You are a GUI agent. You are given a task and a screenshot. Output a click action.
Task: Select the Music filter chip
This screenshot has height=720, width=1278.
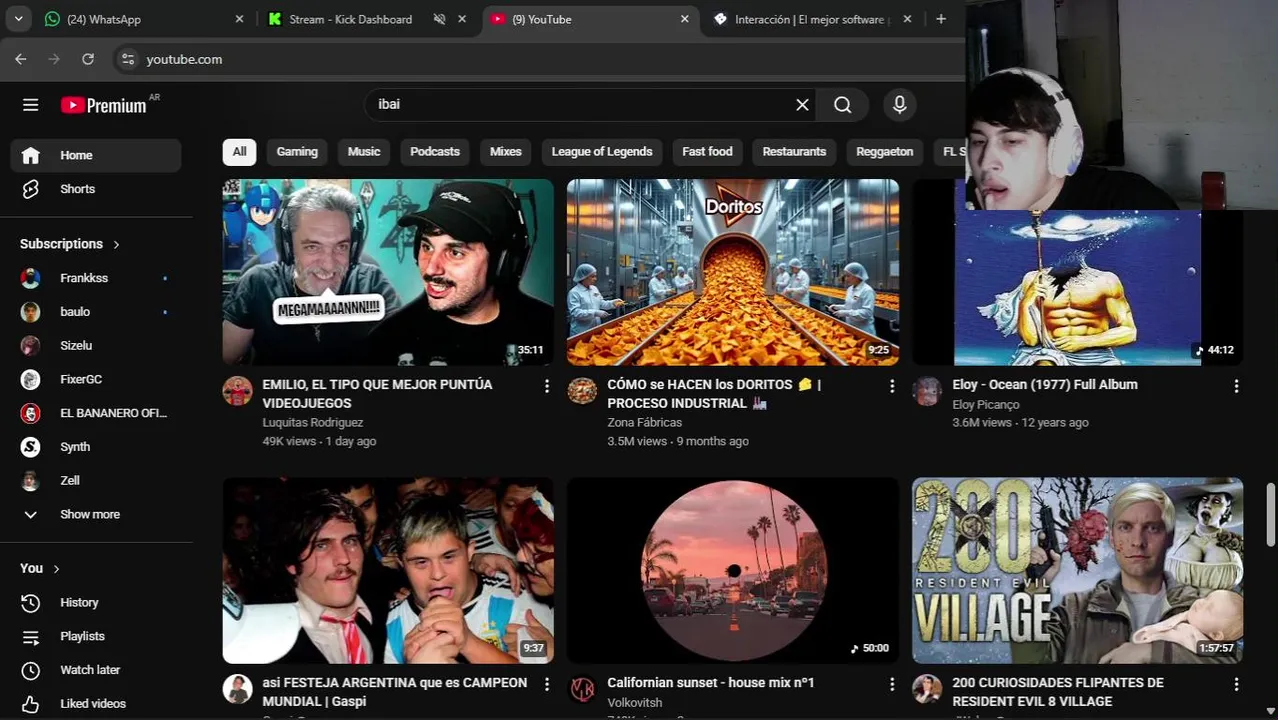coord(364,151)
